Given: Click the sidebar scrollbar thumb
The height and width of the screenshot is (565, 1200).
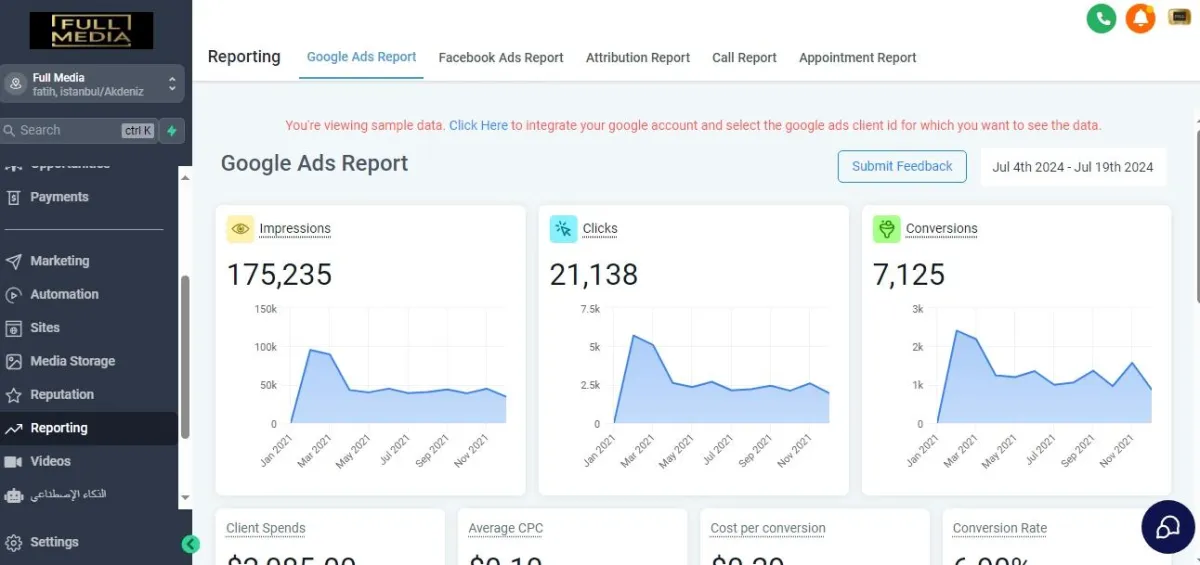Looking at the screenshot, I should click(185, 357).
